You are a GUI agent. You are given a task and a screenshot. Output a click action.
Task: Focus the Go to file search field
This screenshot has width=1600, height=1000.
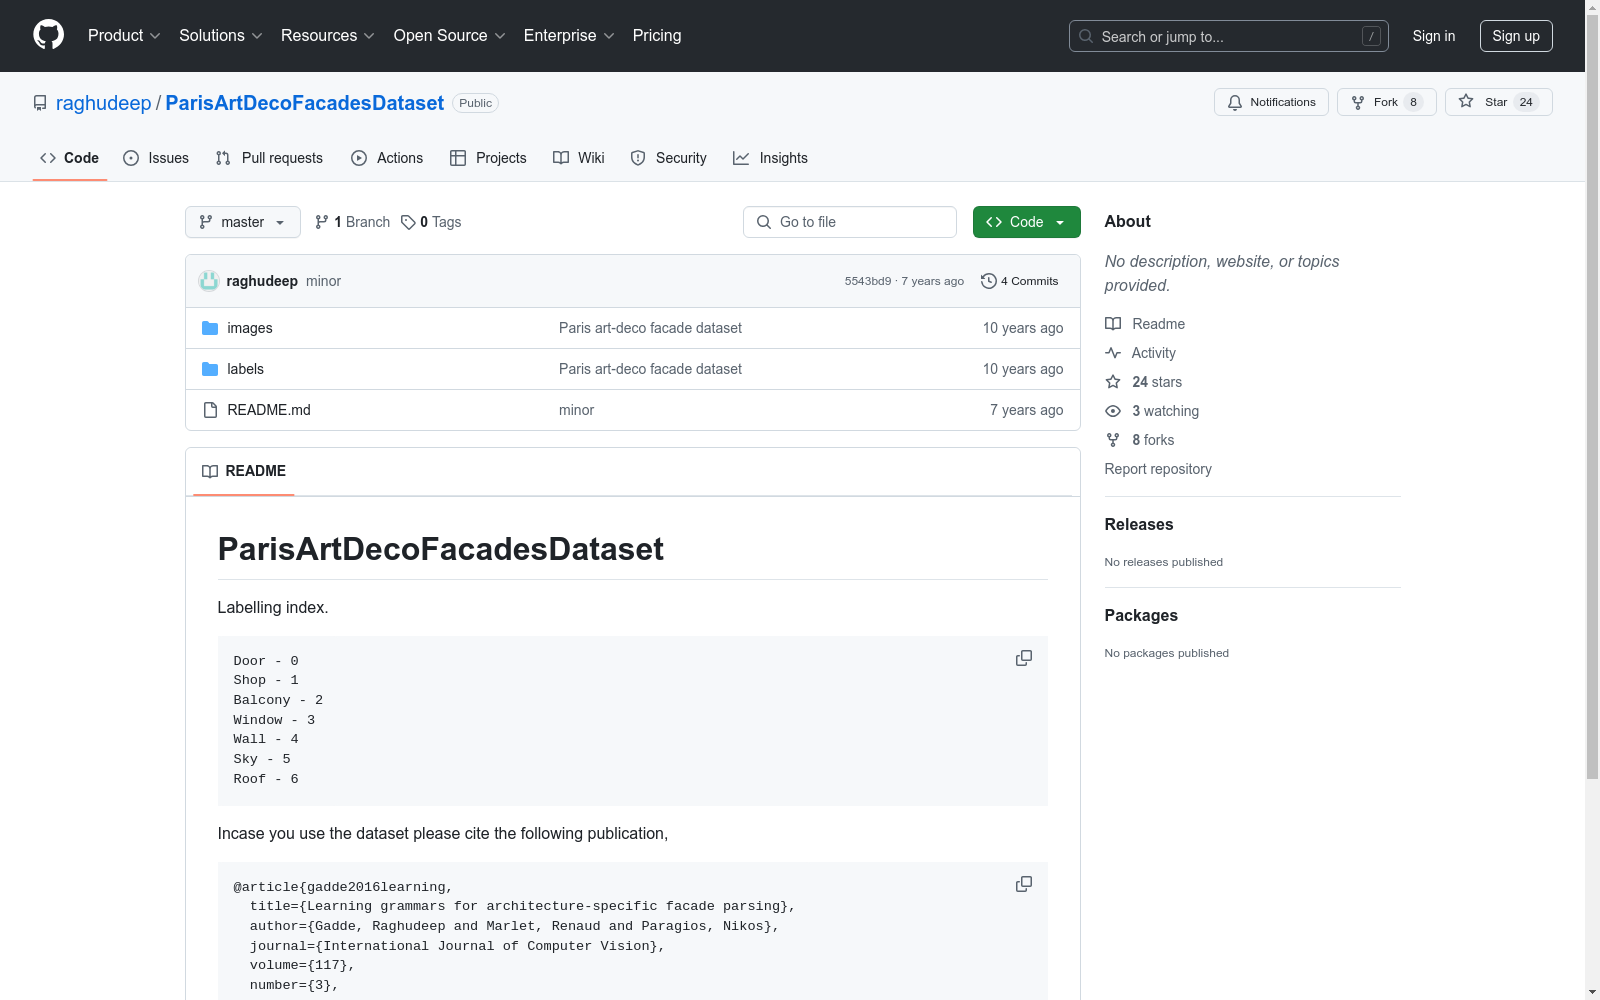[850, 222]
